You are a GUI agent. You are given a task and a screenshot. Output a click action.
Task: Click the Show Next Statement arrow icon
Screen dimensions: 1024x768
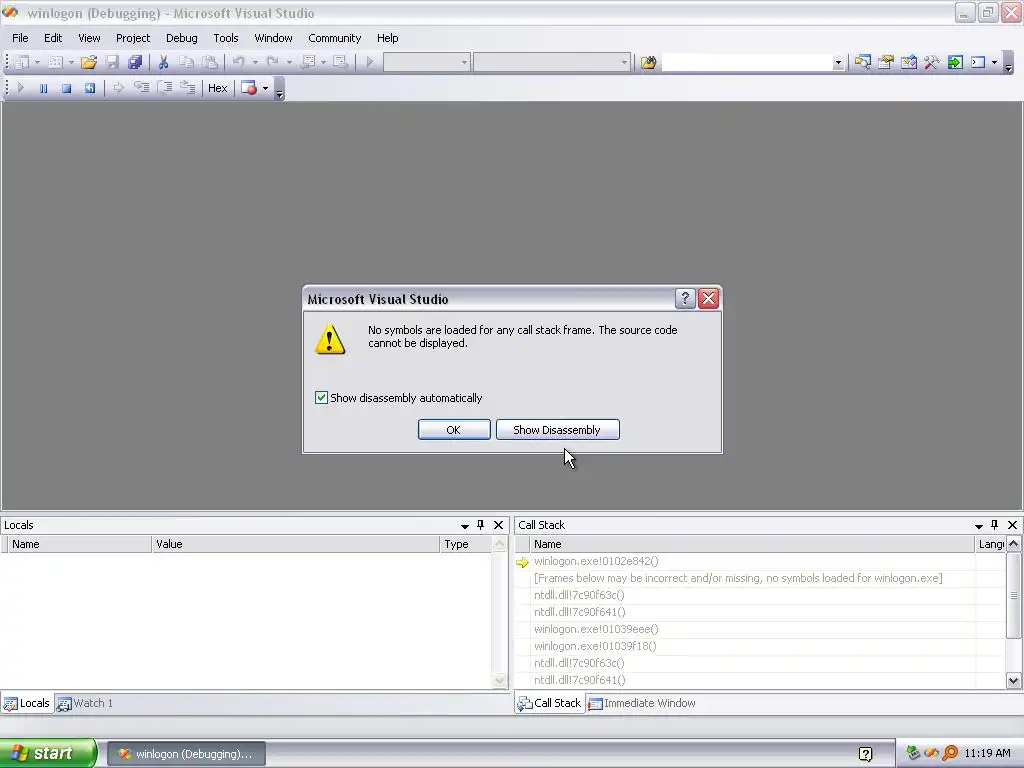(118, 88)
